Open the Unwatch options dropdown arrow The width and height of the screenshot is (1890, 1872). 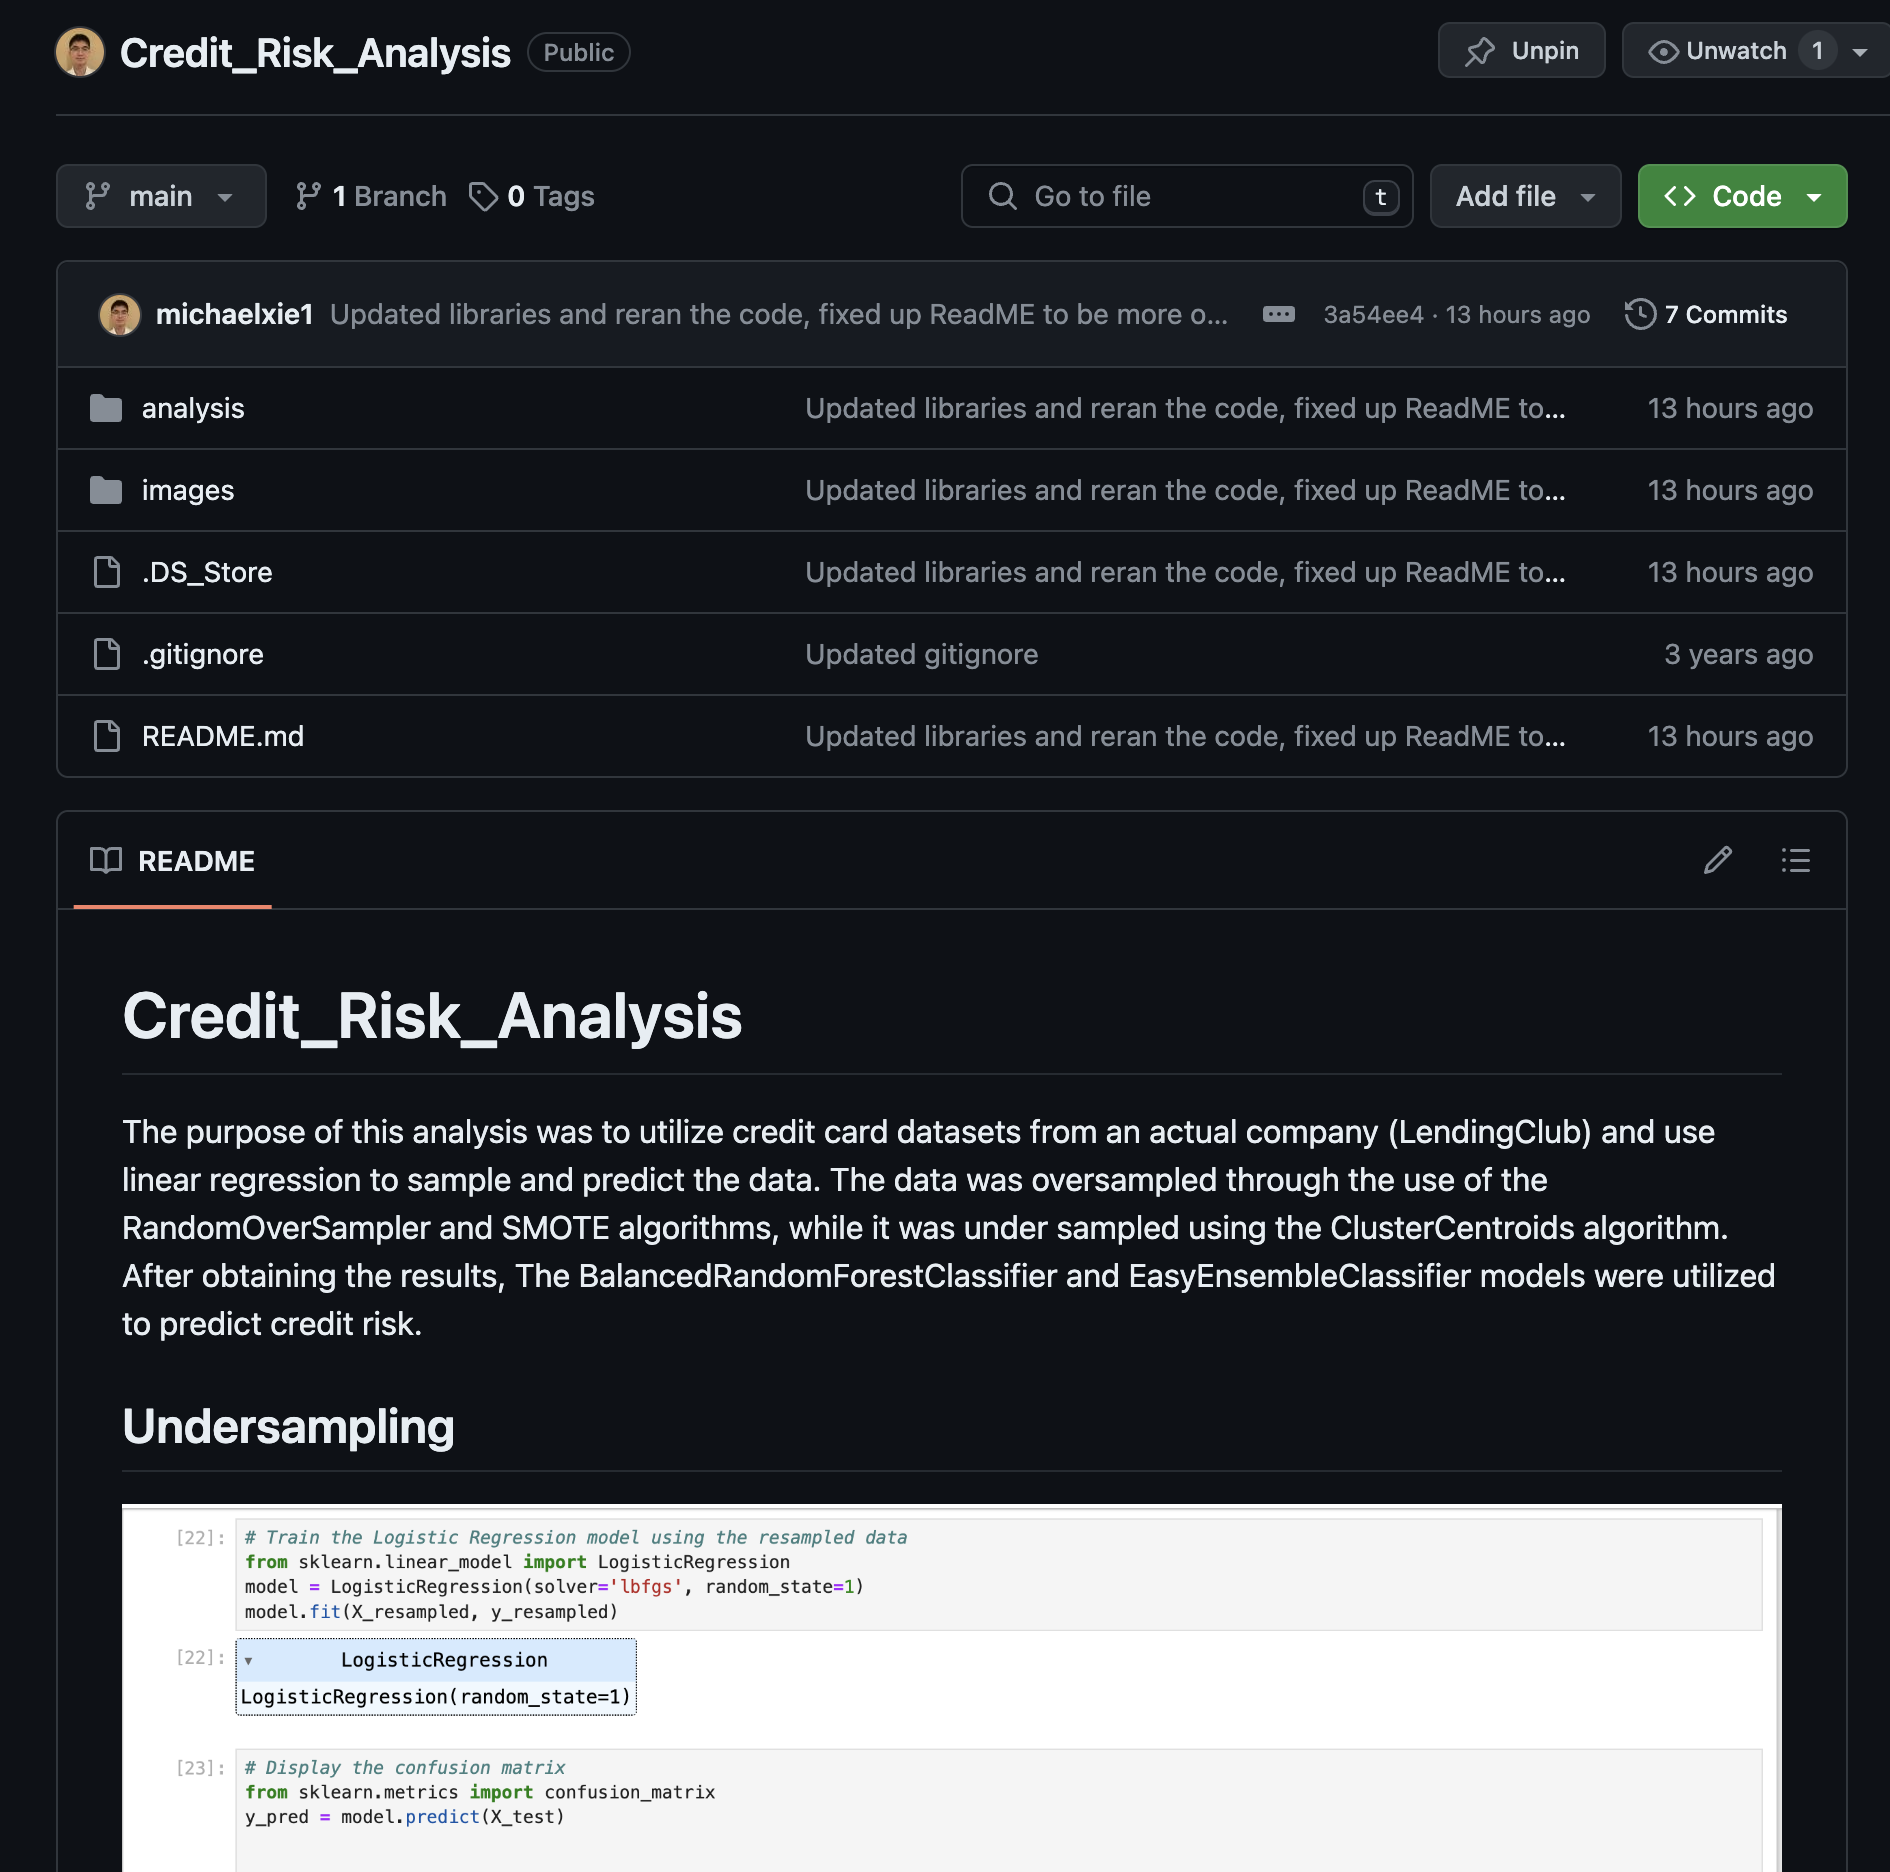(1860, 52)
